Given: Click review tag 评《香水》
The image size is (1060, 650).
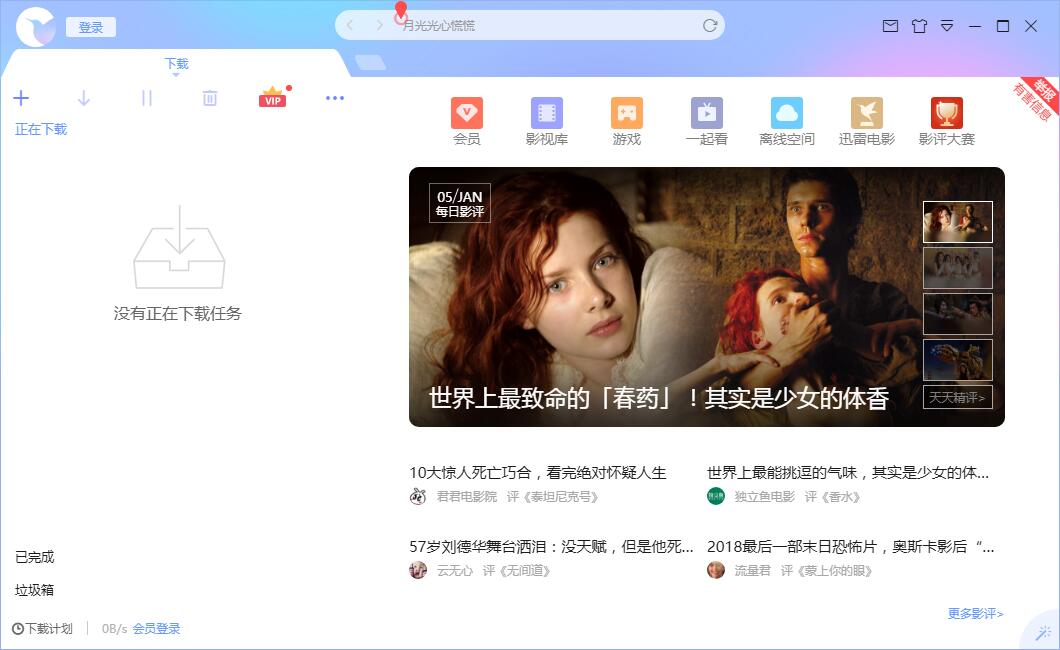Looking at the screenshot, I should click(833, 497).
